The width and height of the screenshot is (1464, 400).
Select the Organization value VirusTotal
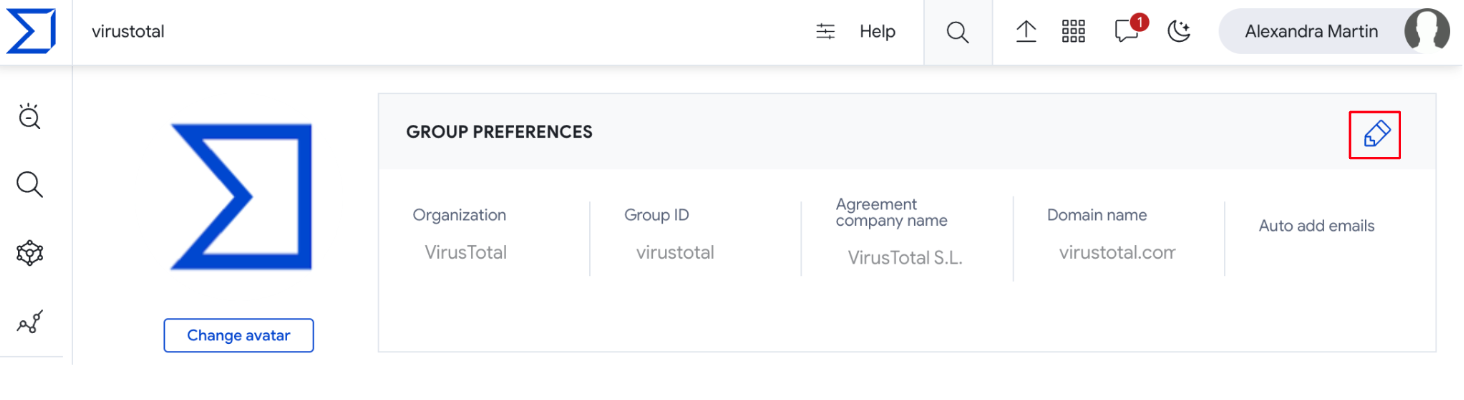[466, 253]
